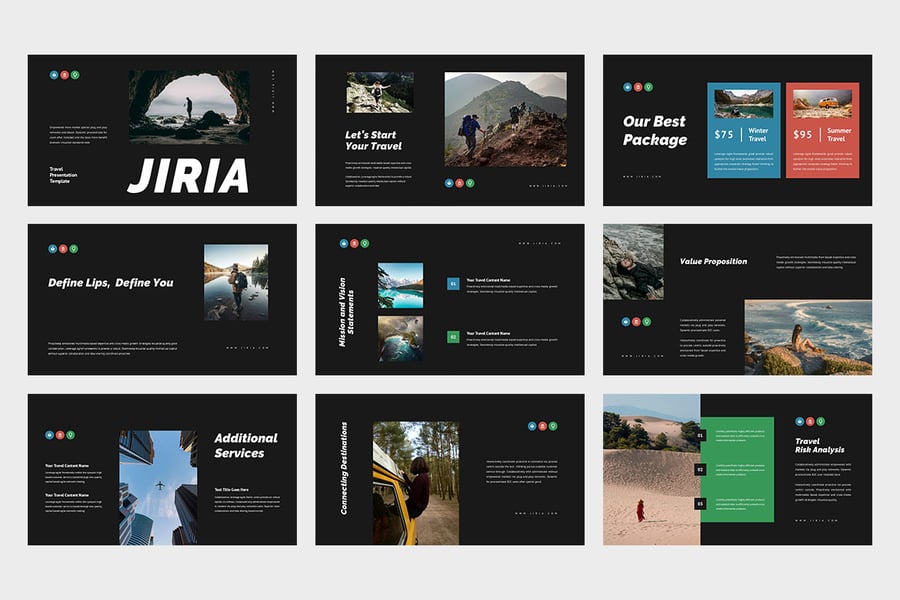The height and width of the screenshot is (600, 900).
Task: Click the green location pin icon on the JIRIA slide
Action: pos(75,74)
